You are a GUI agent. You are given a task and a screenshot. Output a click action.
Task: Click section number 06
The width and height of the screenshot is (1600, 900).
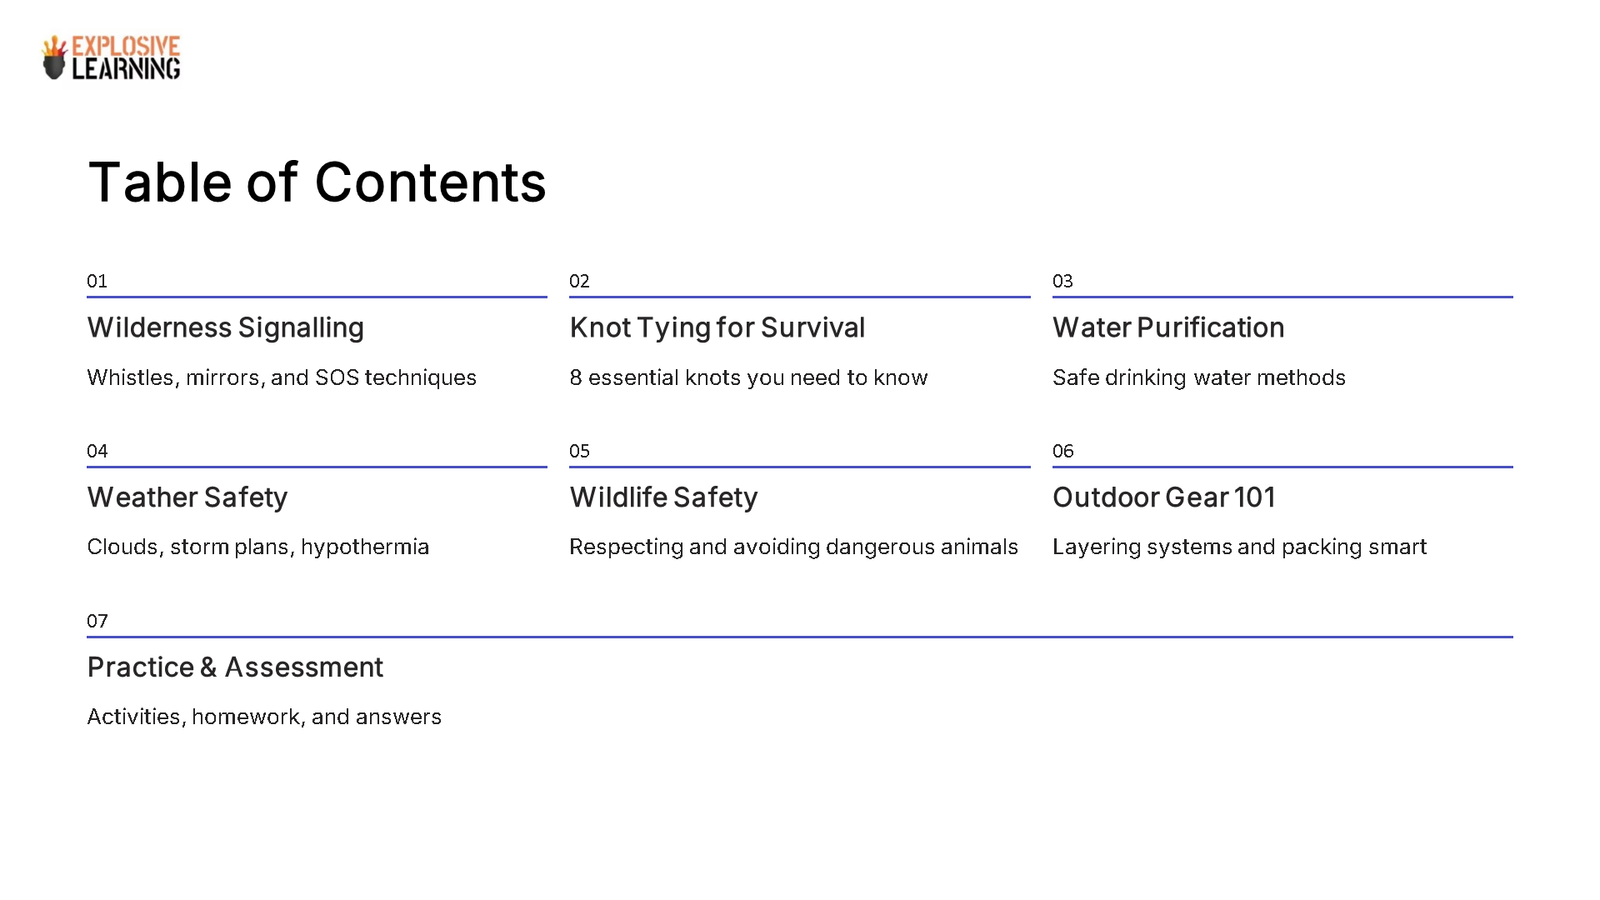[1062, 451]
